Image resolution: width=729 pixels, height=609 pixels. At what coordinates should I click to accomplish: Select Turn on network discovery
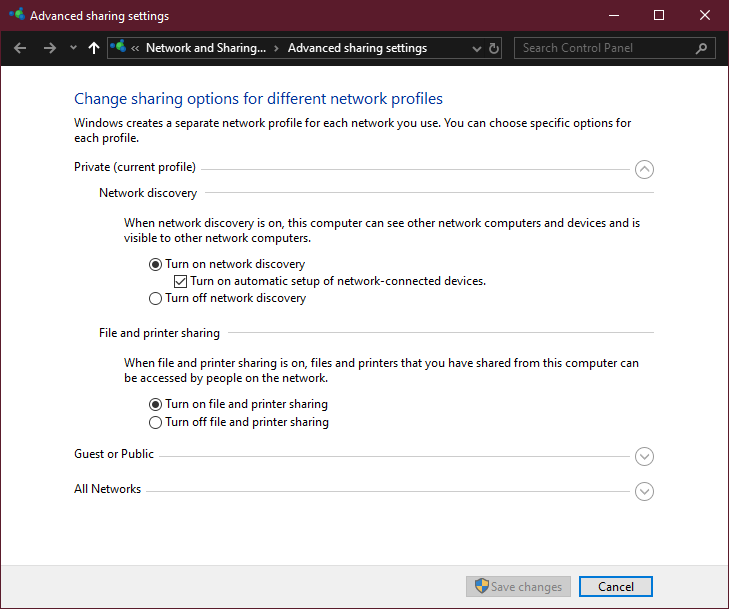[155, 264]
